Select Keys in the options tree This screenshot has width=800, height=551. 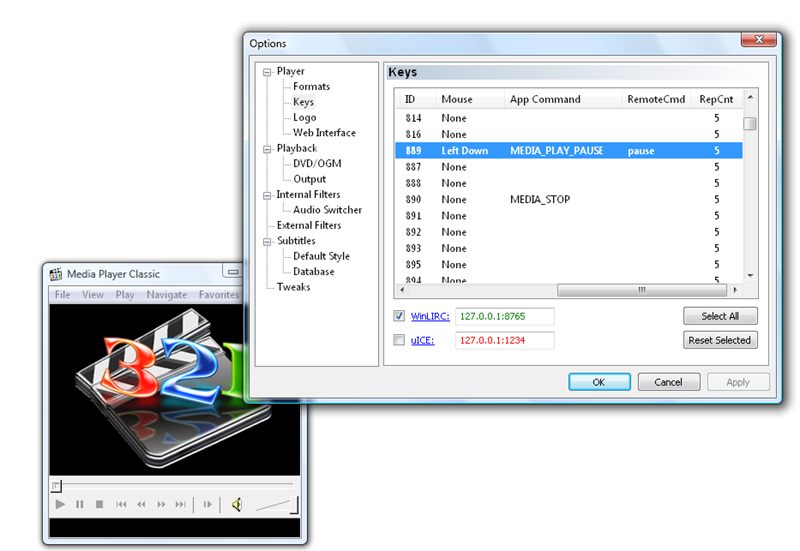point(303,102)
